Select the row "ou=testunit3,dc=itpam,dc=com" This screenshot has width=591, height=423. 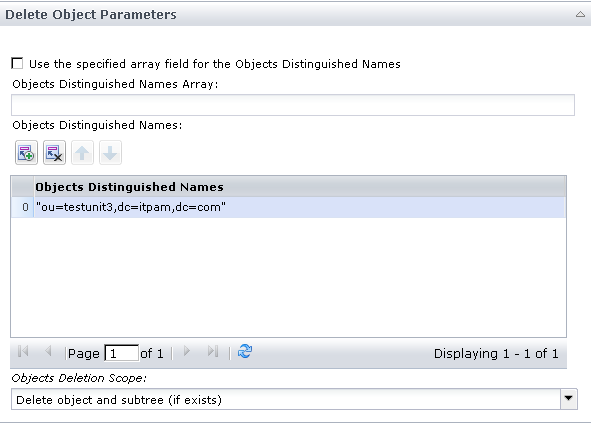(288, 207)
